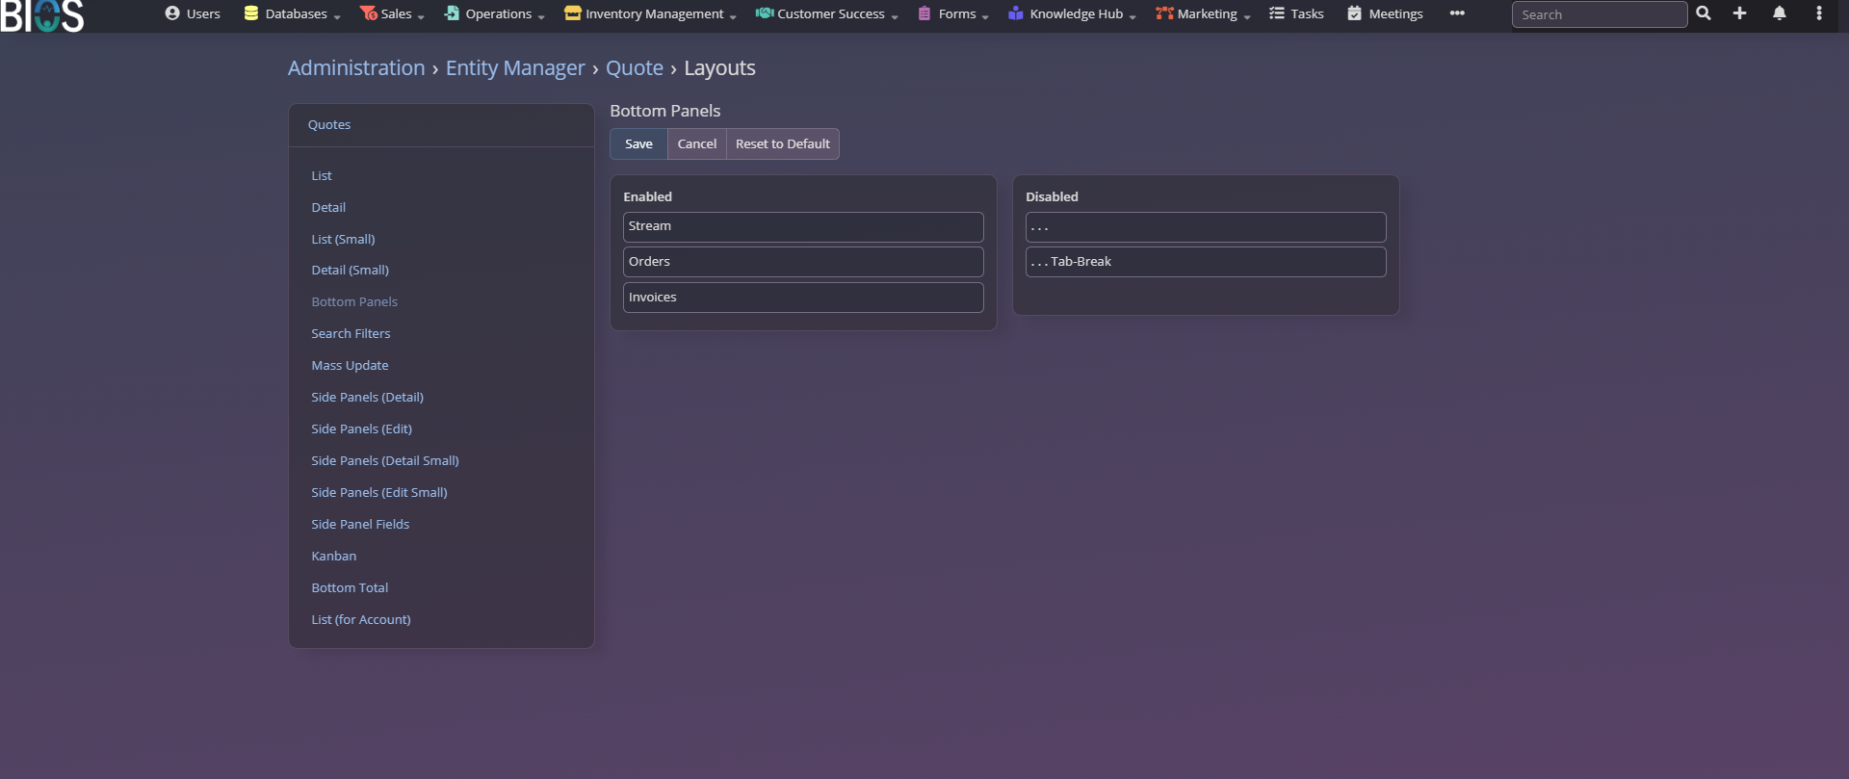The width and height of the screenshot is (1849, 779).
Task: Click the global Search field
Action: [x=1598, y=15]
